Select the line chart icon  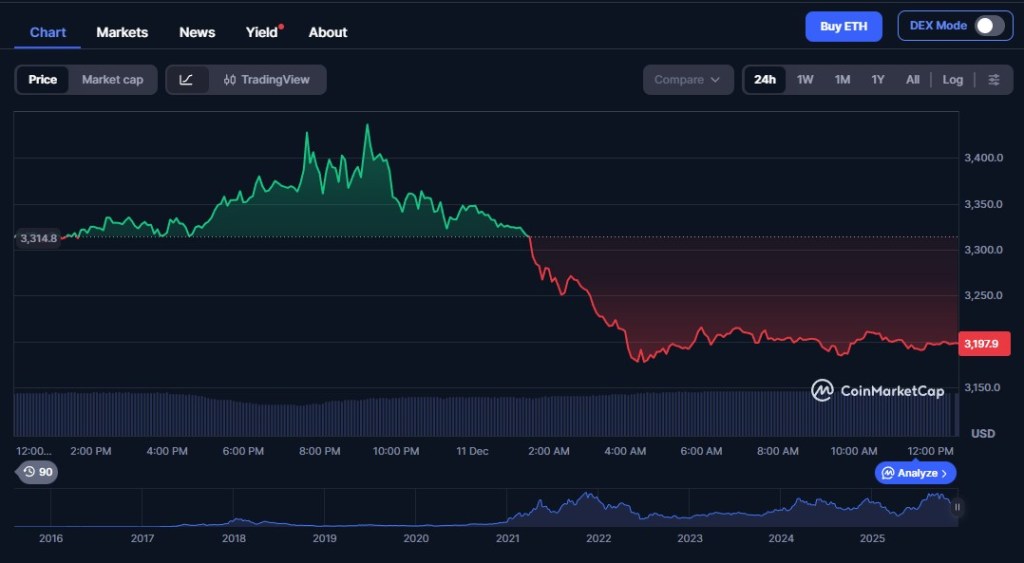coord(187,80)
